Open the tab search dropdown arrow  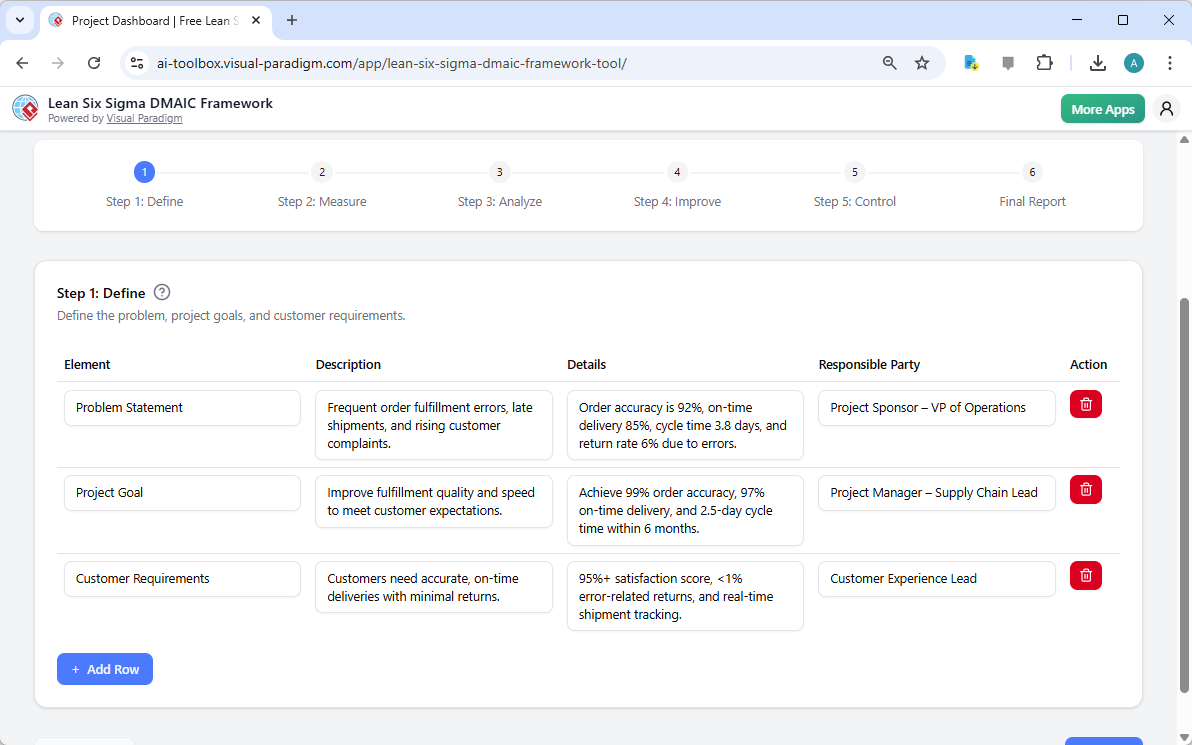19,20
